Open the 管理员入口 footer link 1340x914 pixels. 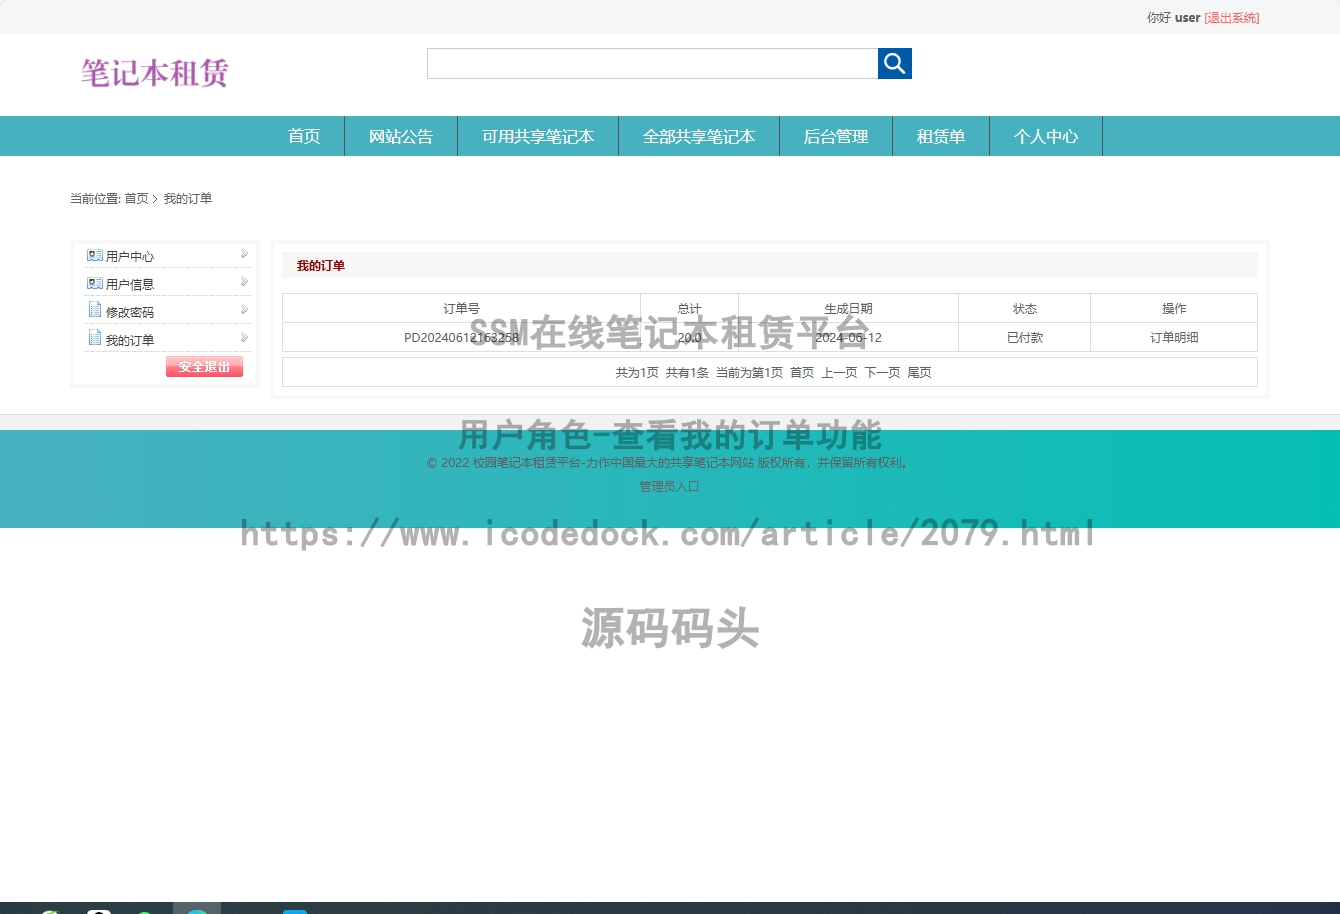click(x=670, y=487)
